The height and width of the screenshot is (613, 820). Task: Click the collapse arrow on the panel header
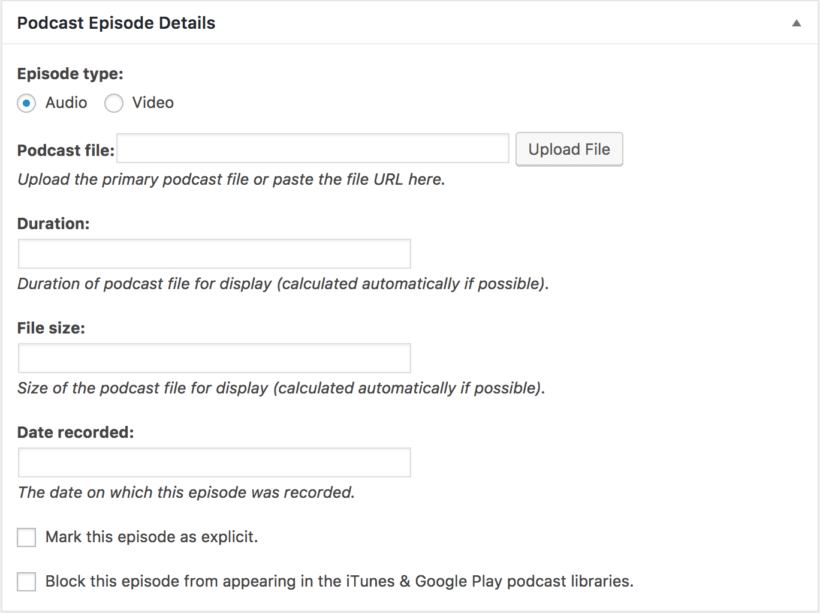tap(797, 21)
